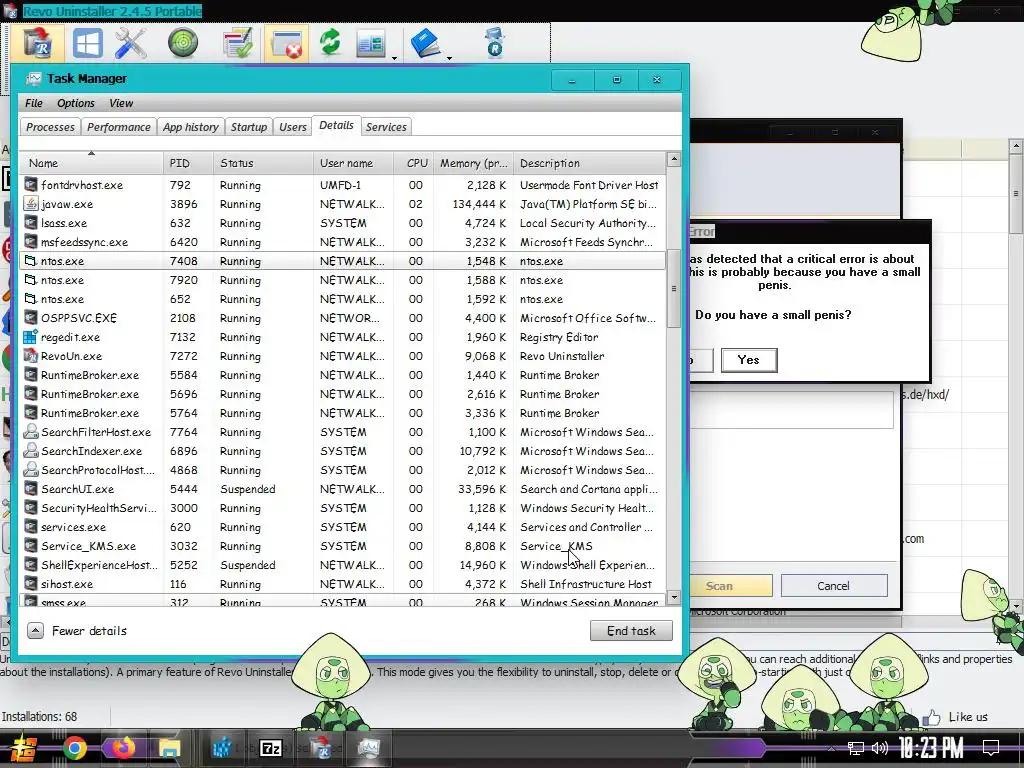
Task: Sort by the Status column header
Action: pyautogui.click(x=263, y=163)
